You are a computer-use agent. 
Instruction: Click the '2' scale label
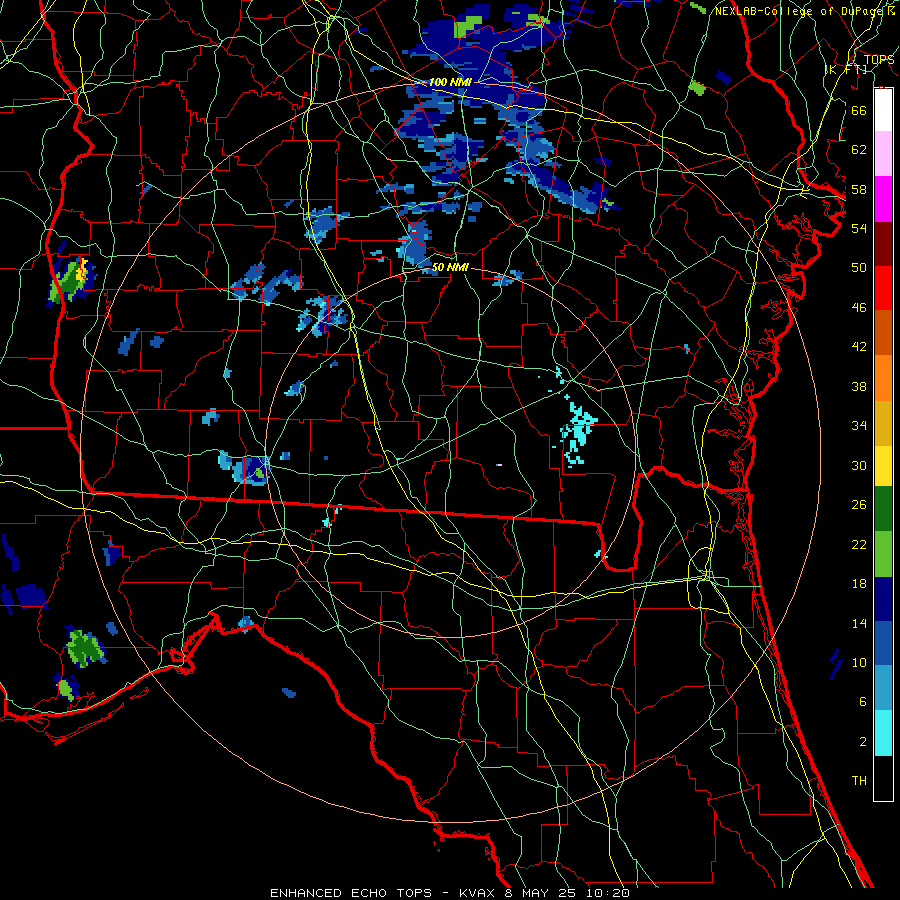[863, 741]
